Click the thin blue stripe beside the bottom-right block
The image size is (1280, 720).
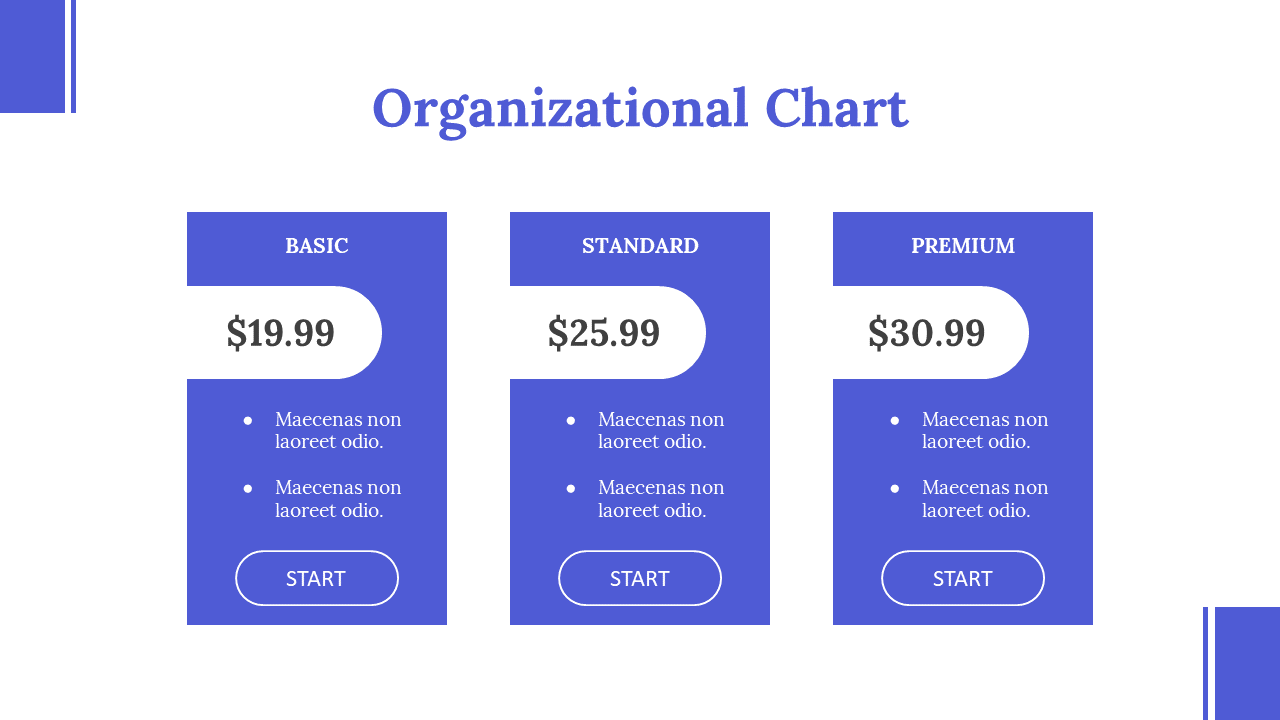[x=1205, y=663]
